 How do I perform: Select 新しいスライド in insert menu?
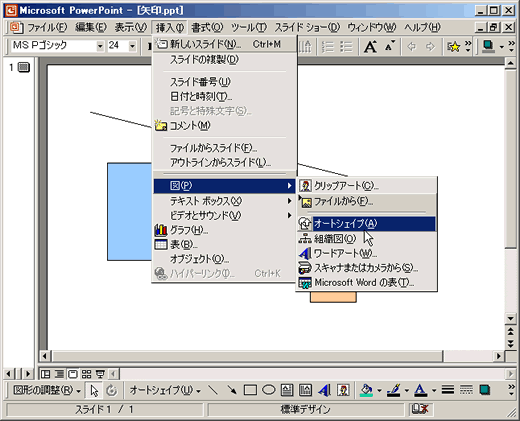tap(224, 44)
